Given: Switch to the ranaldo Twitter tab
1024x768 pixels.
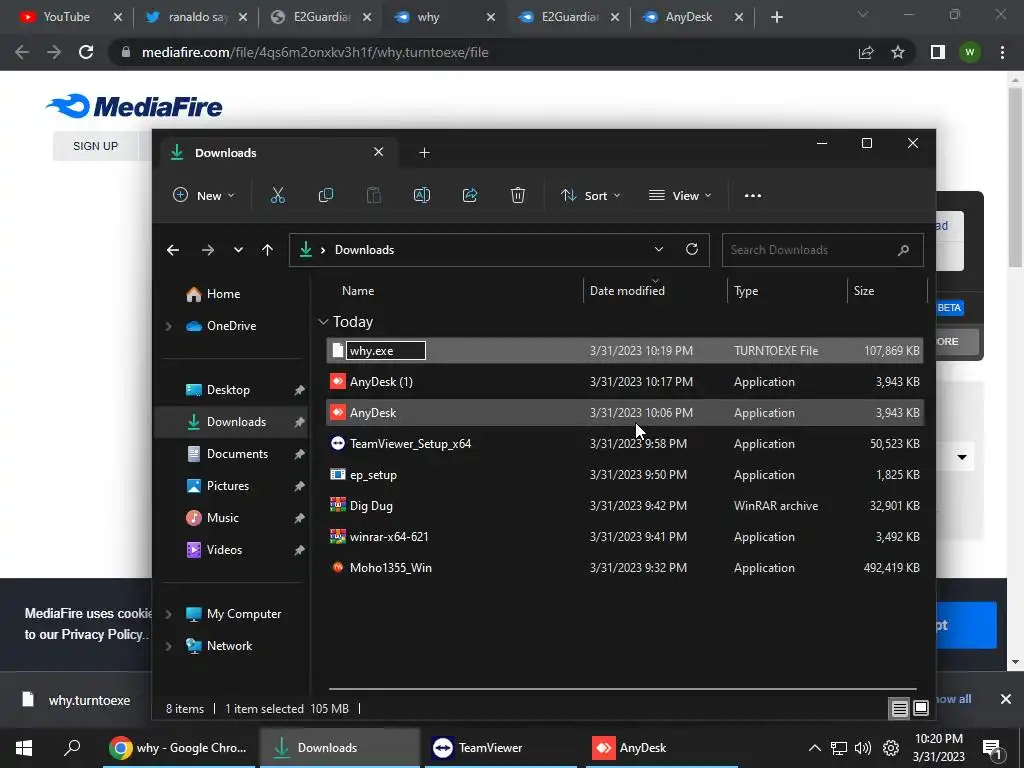Looking at the screenshot, I should tap(198, 17).
